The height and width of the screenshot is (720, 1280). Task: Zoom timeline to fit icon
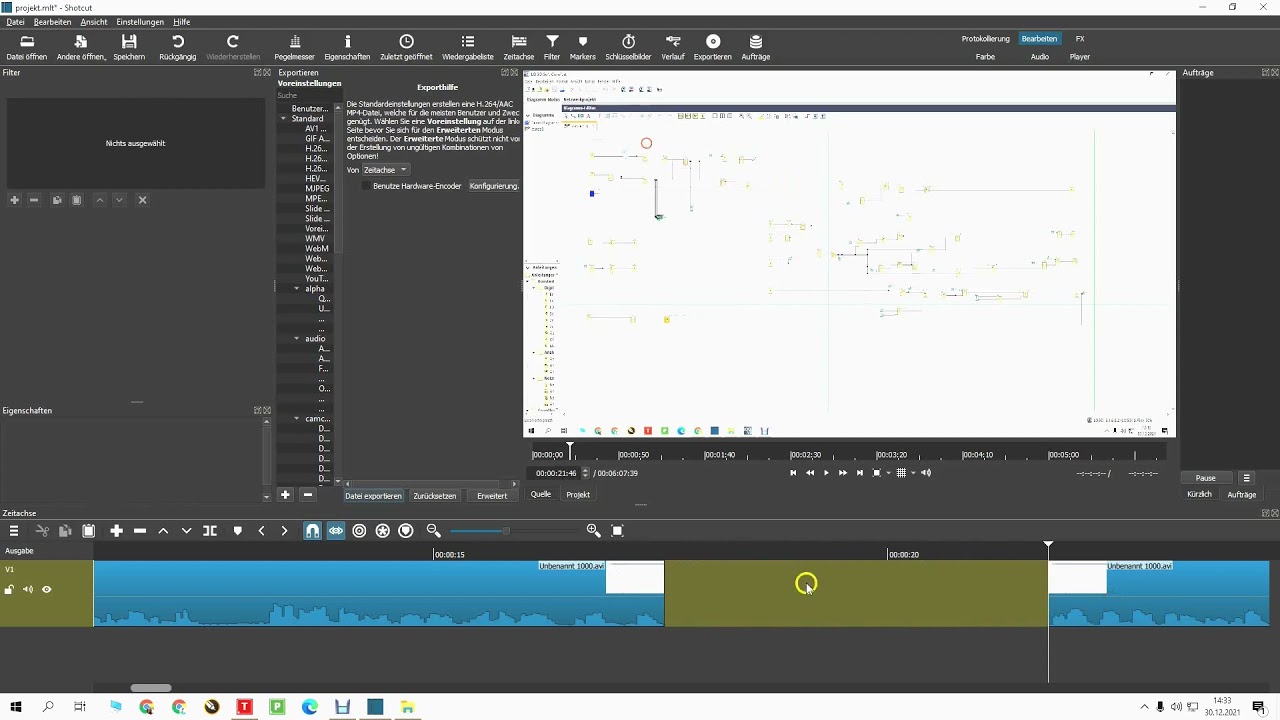click(617, 531)
